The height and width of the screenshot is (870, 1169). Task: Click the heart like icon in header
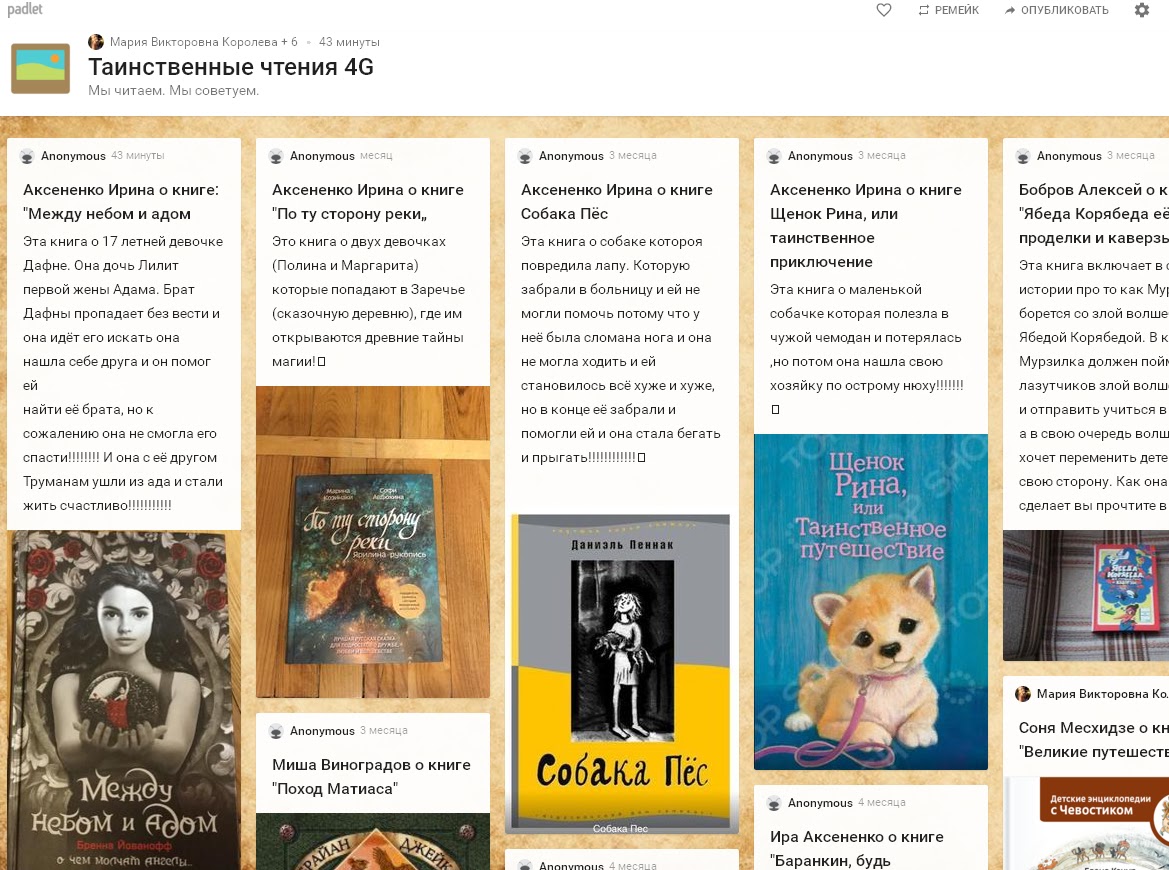tap(883, 10)
